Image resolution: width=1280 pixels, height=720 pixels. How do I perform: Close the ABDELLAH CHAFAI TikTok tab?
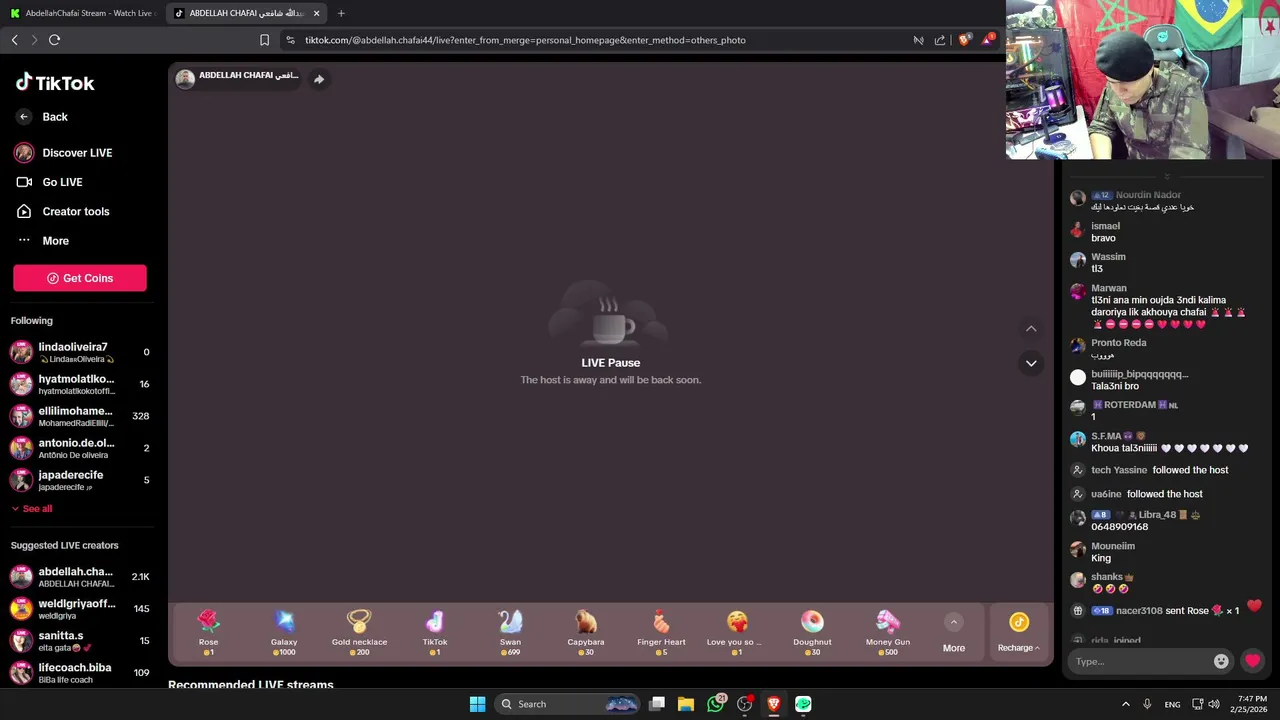(317, 13)
